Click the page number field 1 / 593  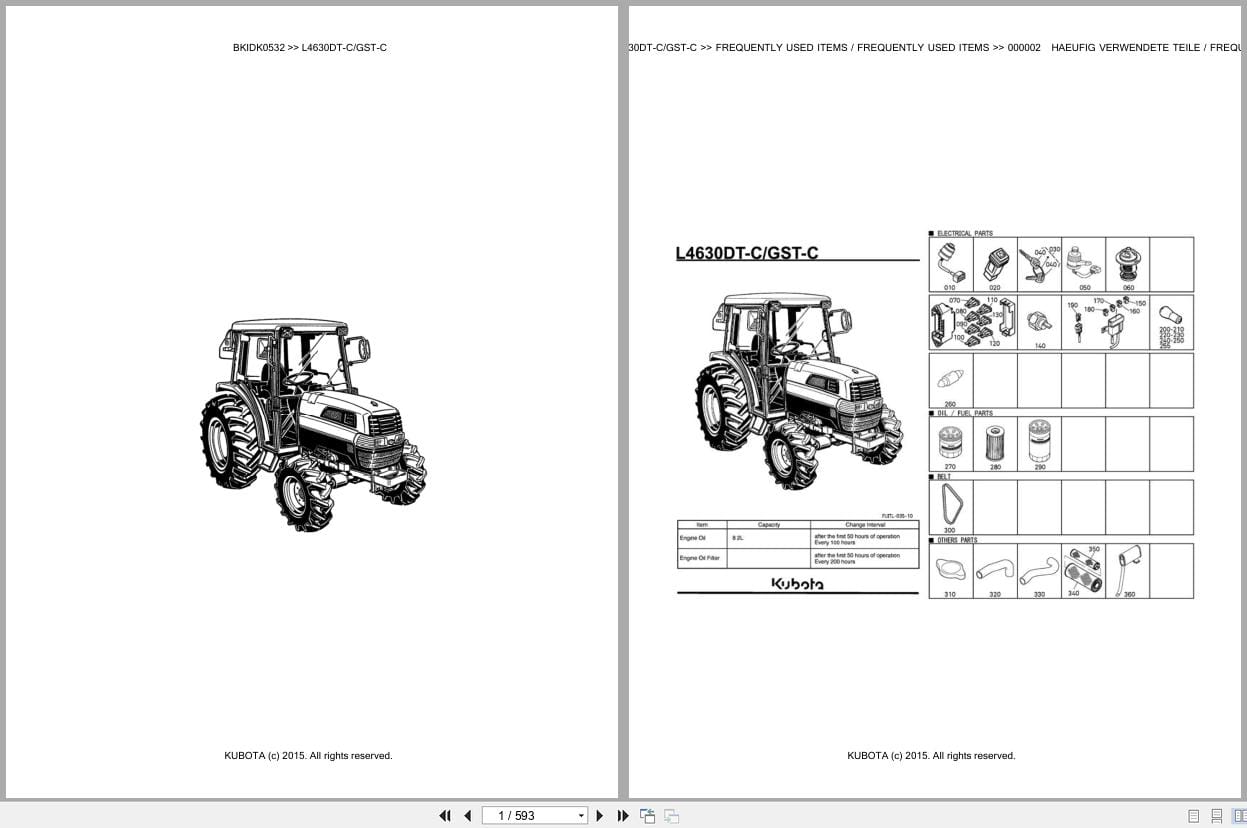pos(535,816)
